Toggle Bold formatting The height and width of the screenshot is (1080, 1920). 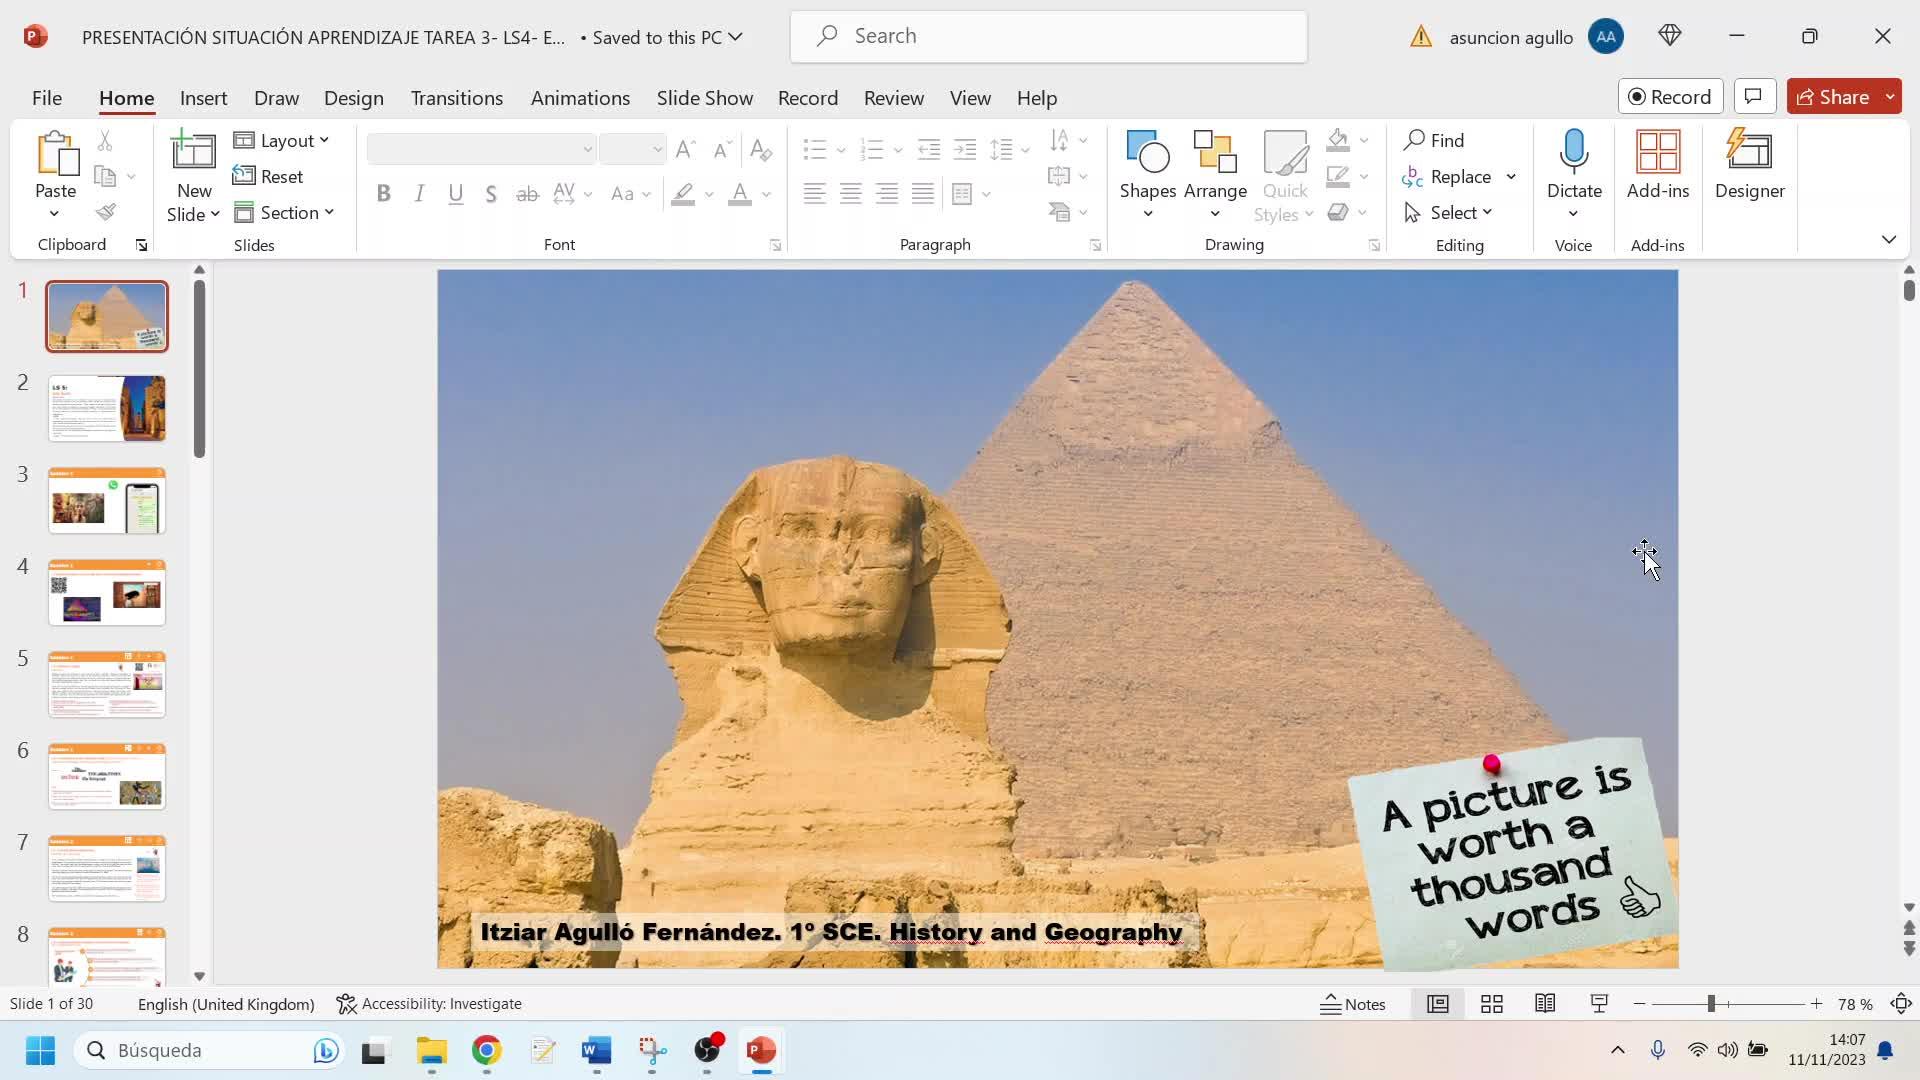click(x=383, y=194)
